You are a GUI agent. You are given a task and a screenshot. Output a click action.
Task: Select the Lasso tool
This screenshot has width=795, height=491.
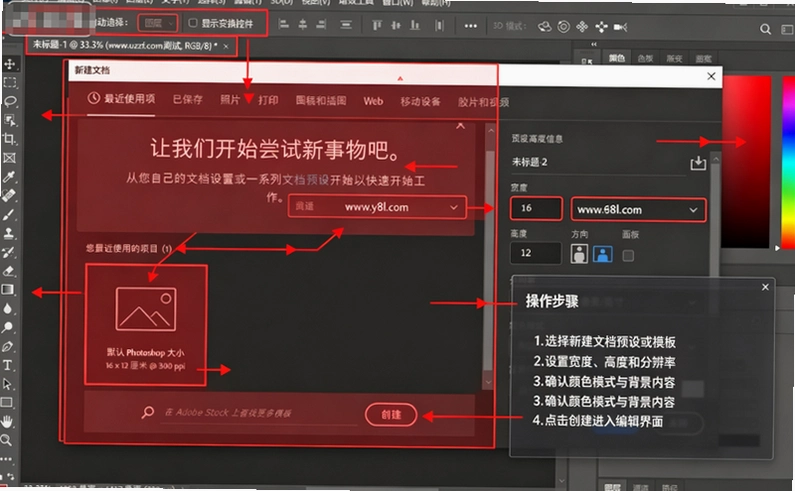(x=9, y=101)
